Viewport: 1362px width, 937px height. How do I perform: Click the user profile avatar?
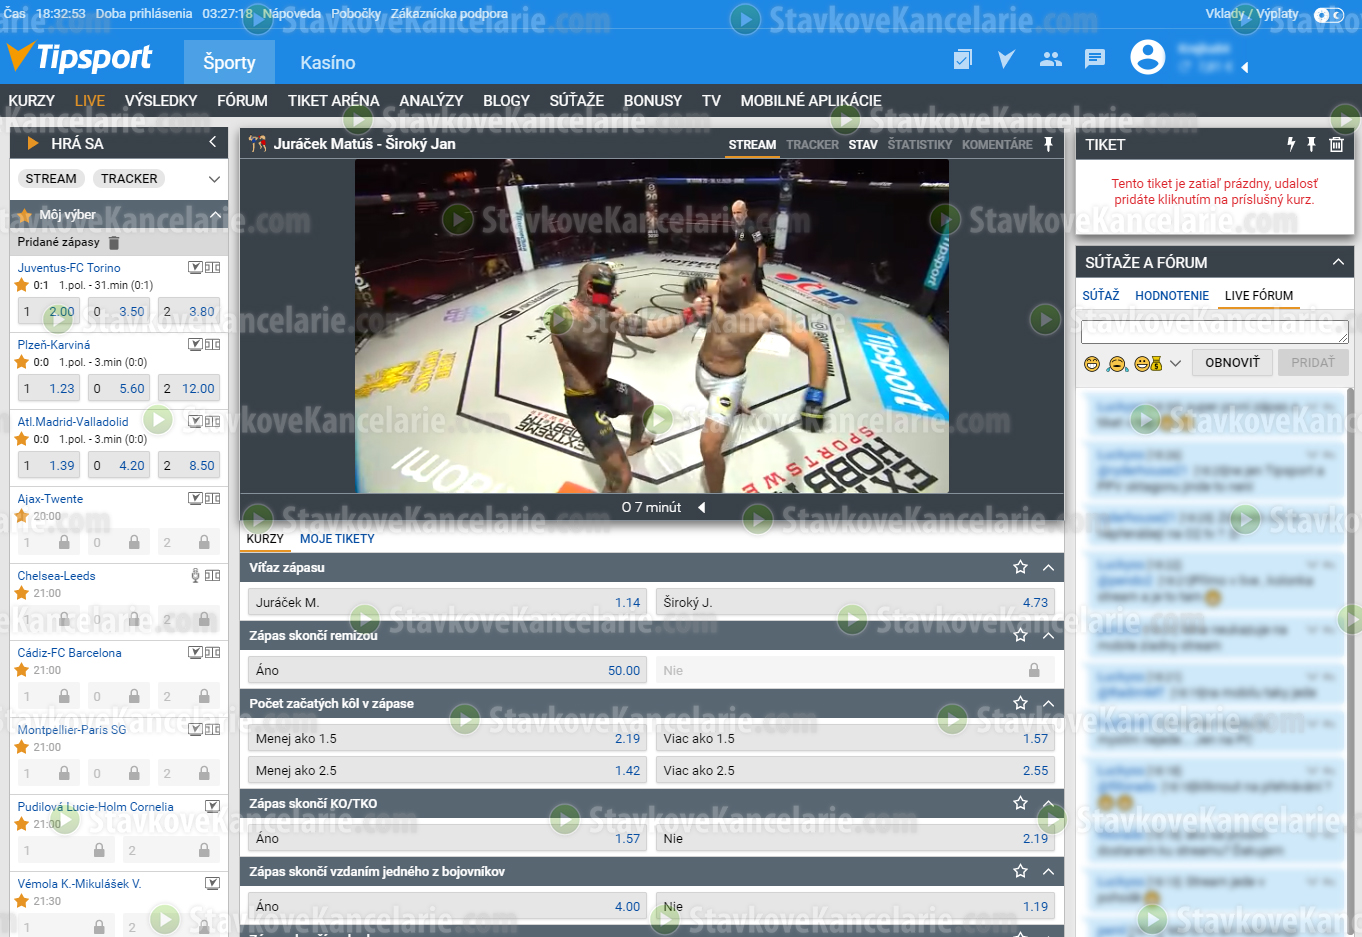coord(1147,57)
